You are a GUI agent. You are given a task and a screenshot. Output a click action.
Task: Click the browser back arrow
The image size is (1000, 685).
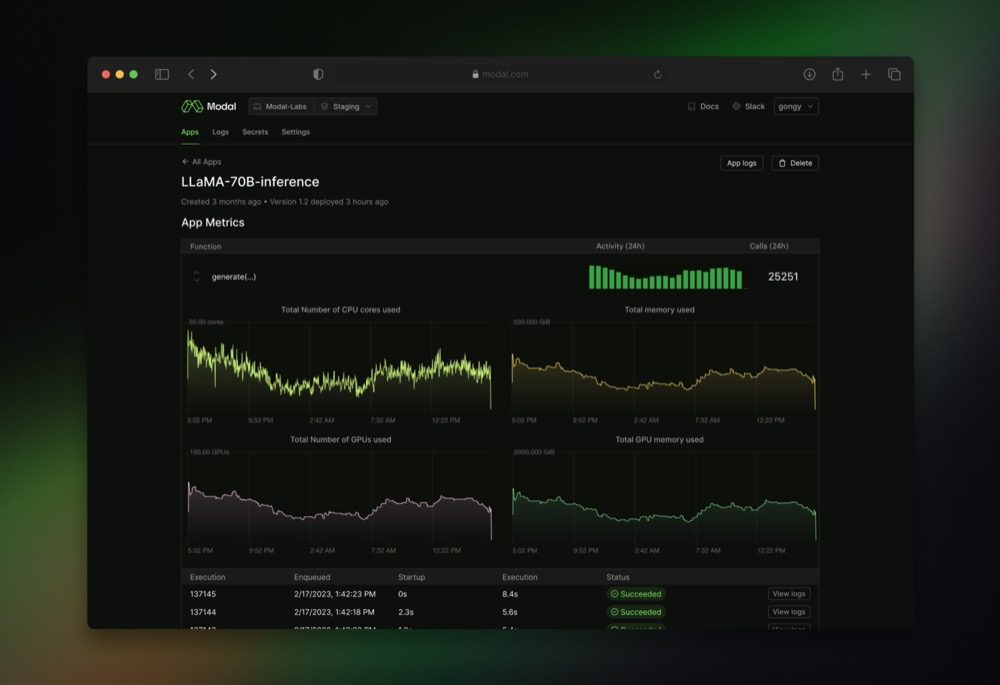click(191, 74)
